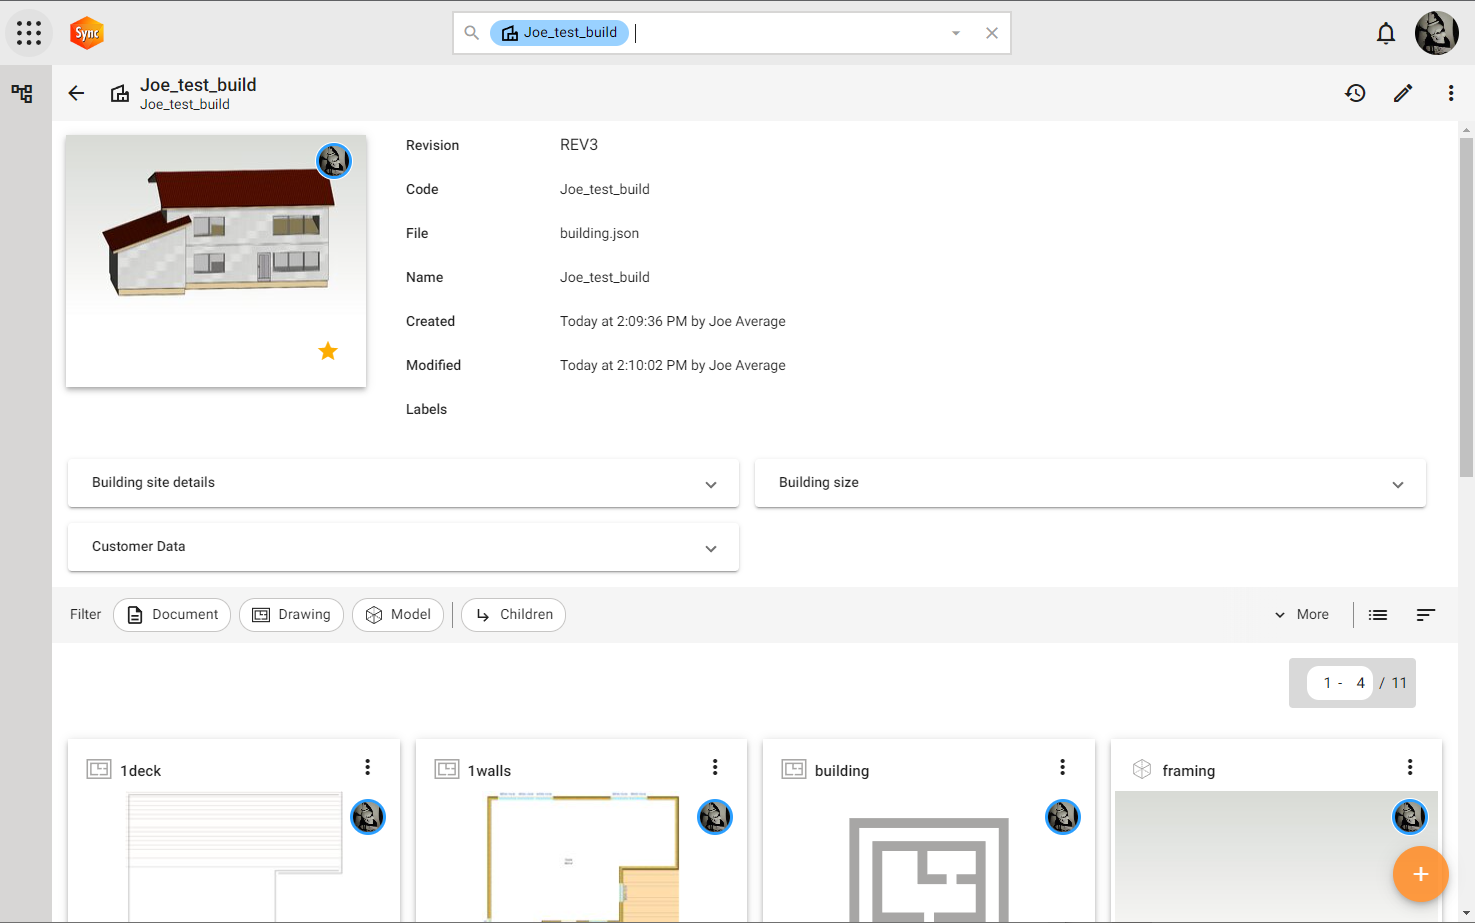Open the 1walls card options menu
Viewport: 1475px width, 923px height.
[x=715, y=767]
